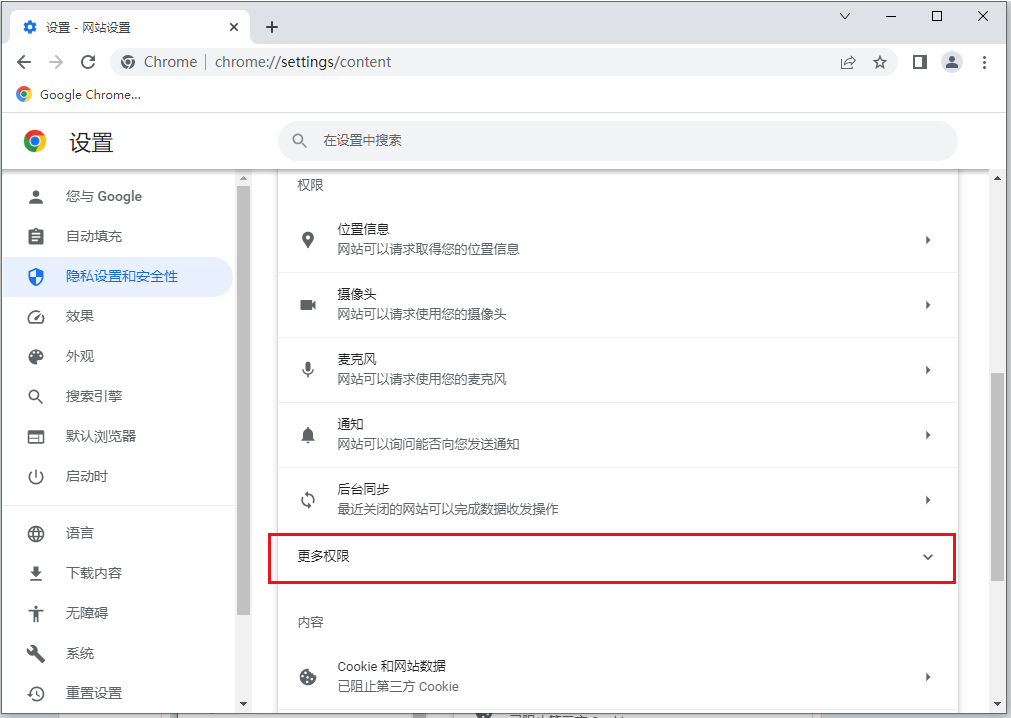Open the tab search dropdown arrow
1011x718 pixels.
click(x=845, y=16)
